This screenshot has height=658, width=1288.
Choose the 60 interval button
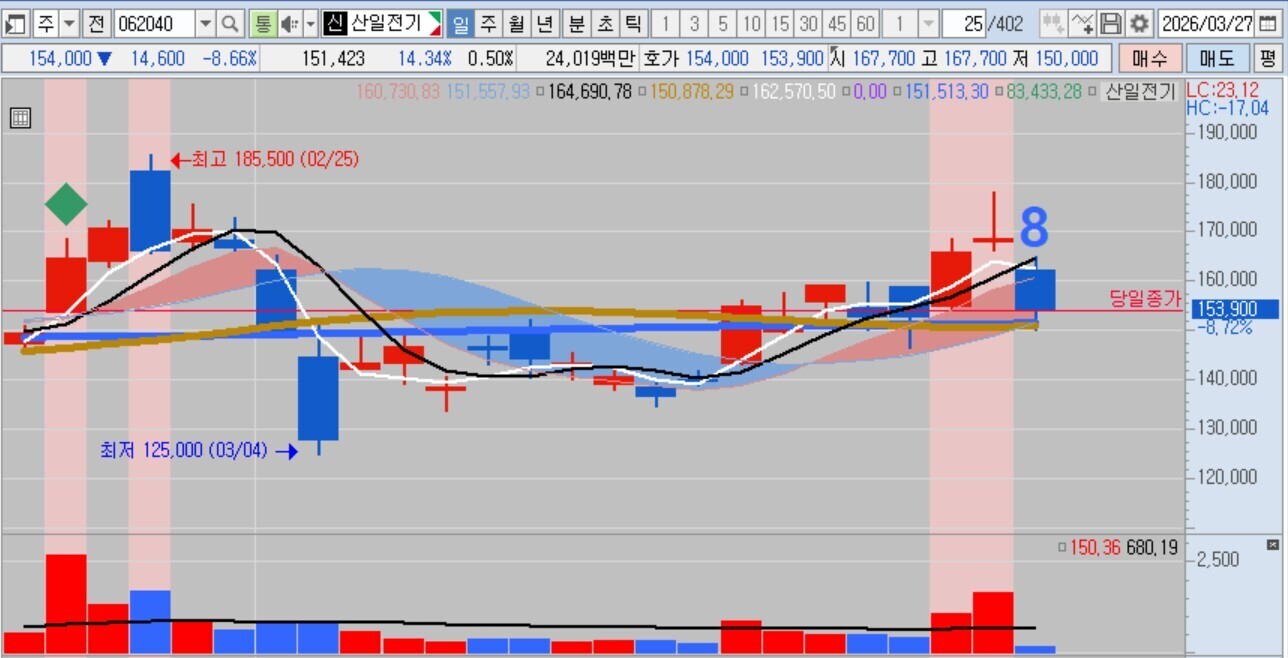[866, 23]
